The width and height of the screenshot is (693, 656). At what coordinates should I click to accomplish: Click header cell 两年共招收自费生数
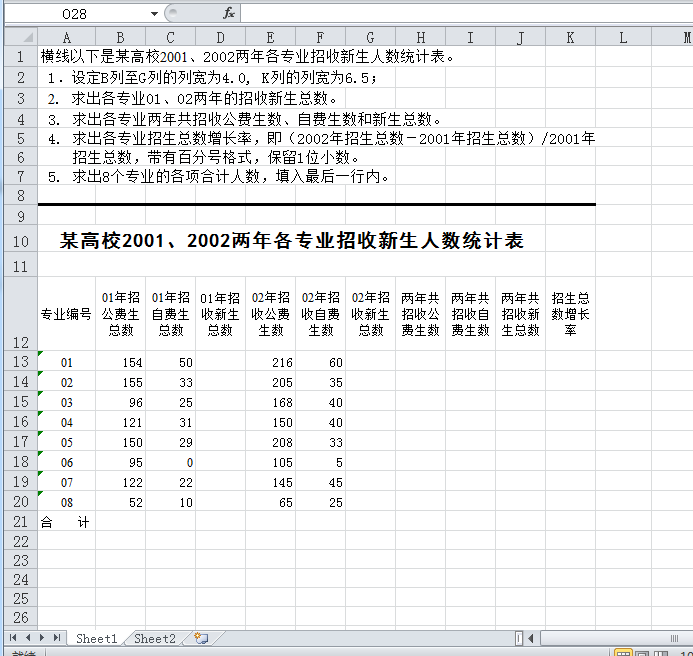(470, 314)
